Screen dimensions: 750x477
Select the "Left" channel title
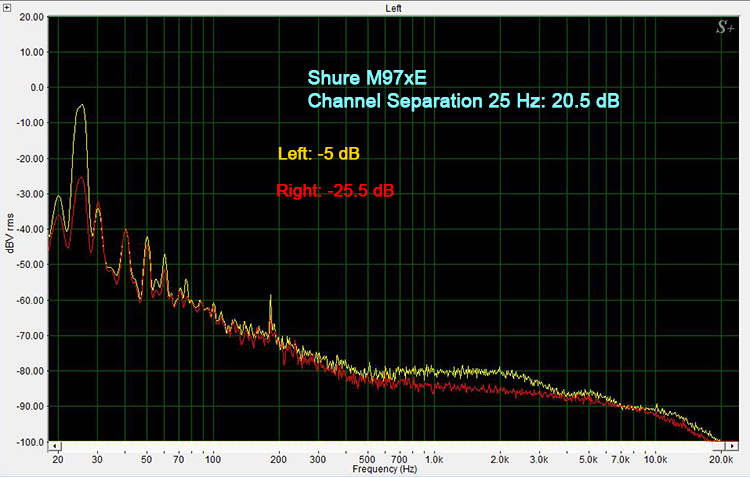pos(394,8)
